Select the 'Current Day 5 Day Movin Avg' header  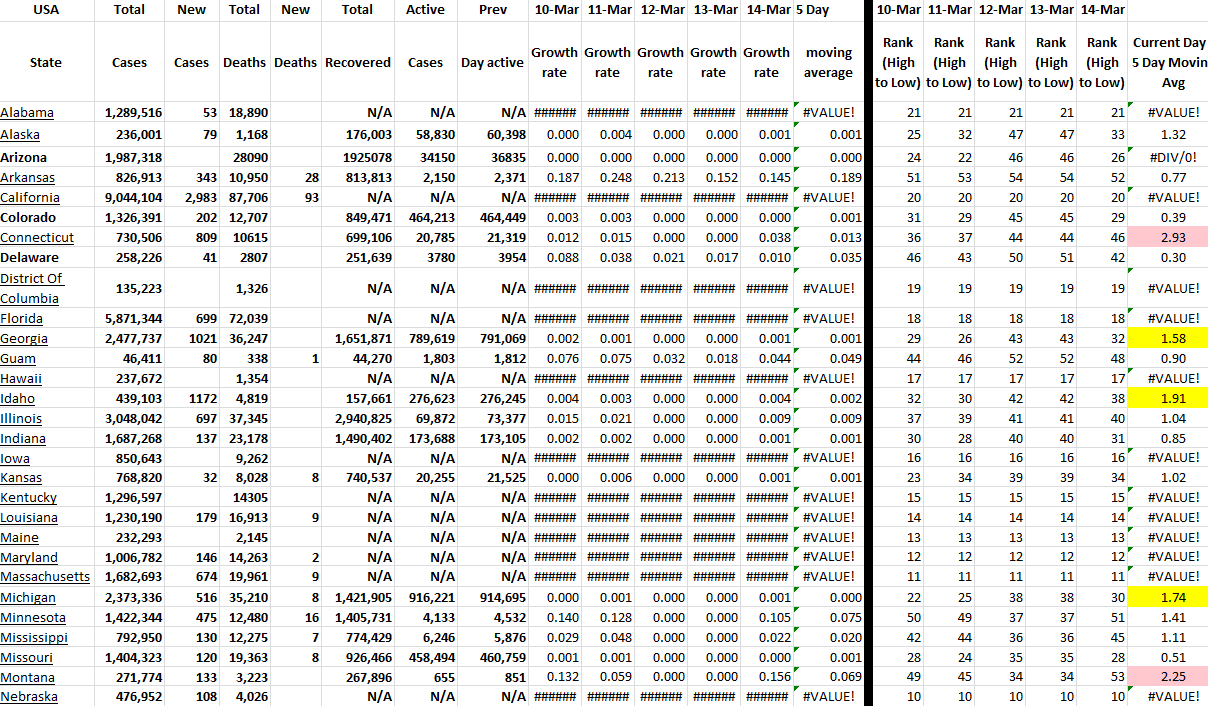[1167, 62]
